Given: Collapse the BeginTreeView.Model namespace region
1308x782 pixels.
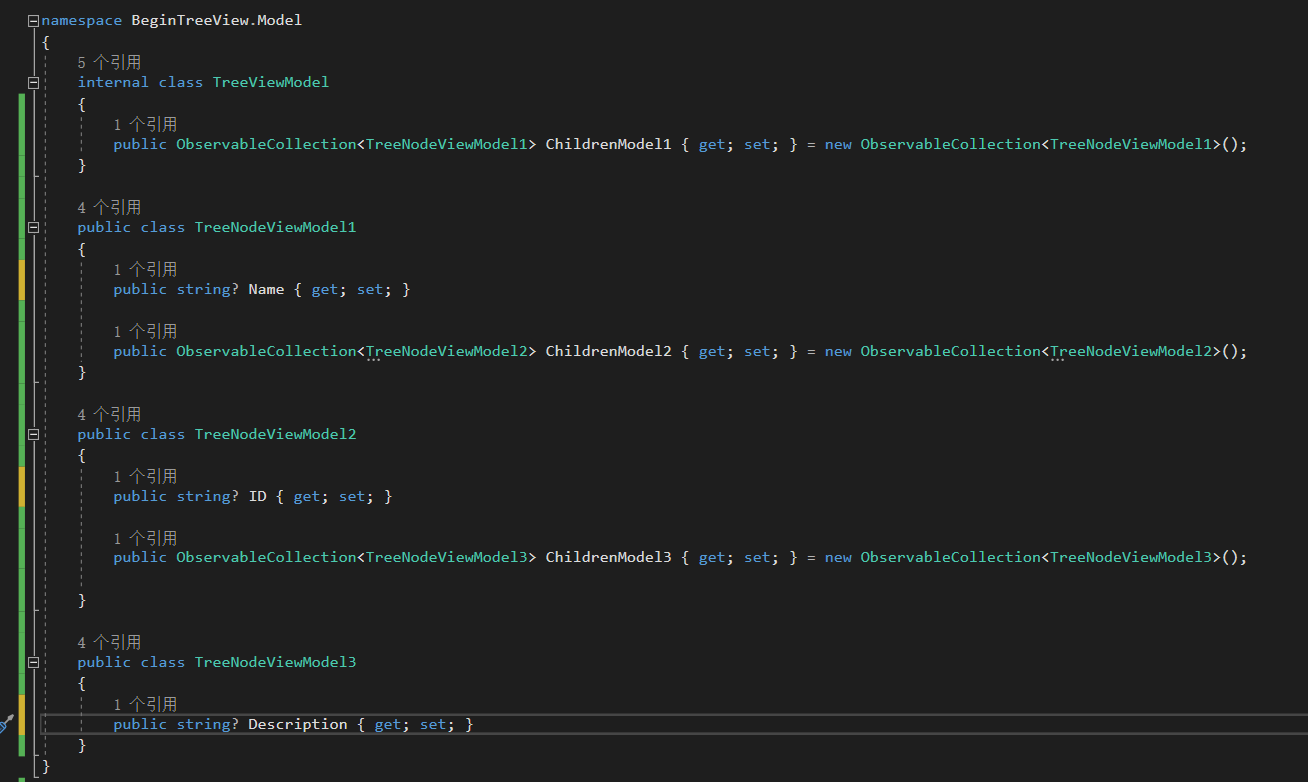Looking at the screenshot, I should (x=31, y=19).
